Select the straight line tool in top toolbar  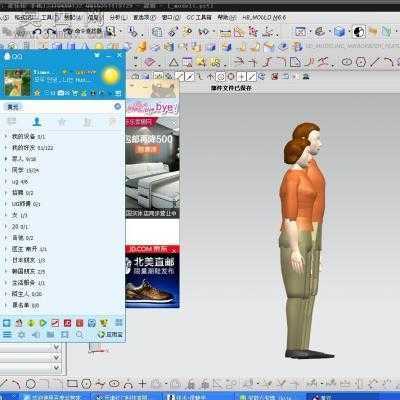[x=375, y=62]
